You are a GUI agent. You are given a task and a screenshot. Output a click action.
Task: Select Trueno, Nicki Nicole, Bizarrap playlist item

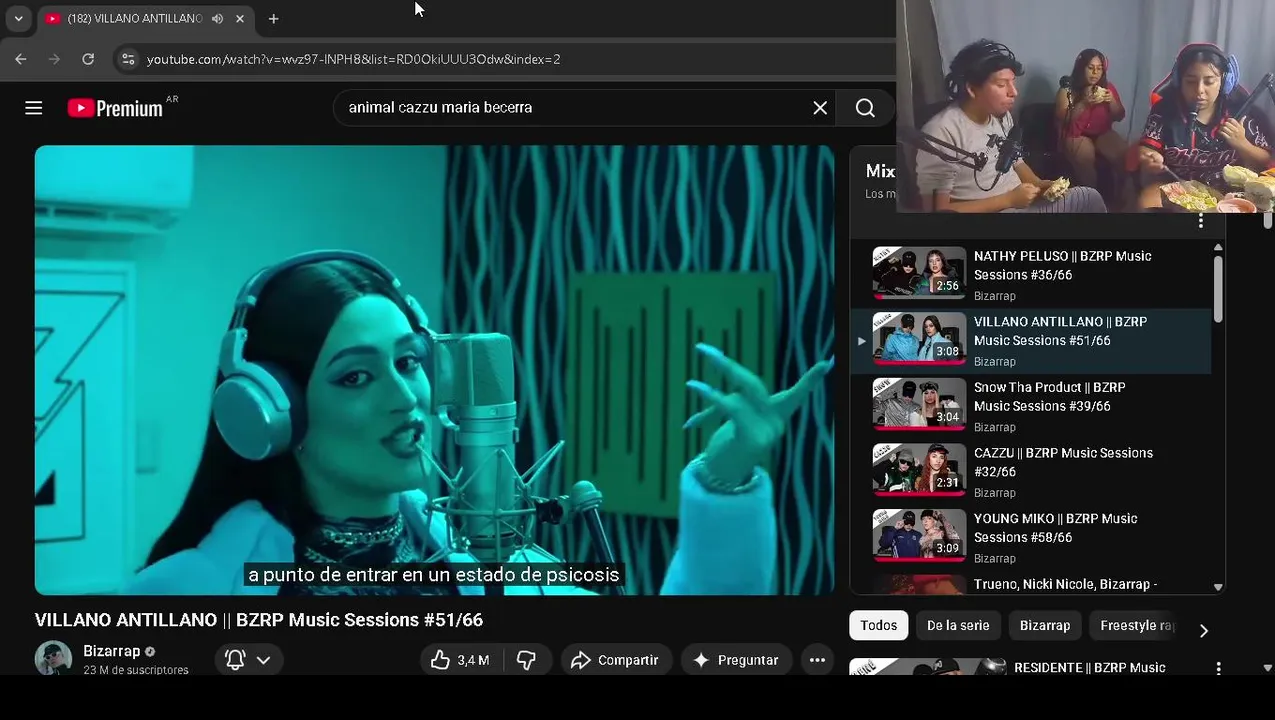[1030, 584]
